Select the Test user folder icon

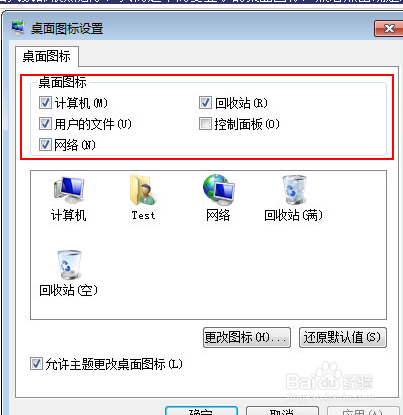[x=143, y=190]
